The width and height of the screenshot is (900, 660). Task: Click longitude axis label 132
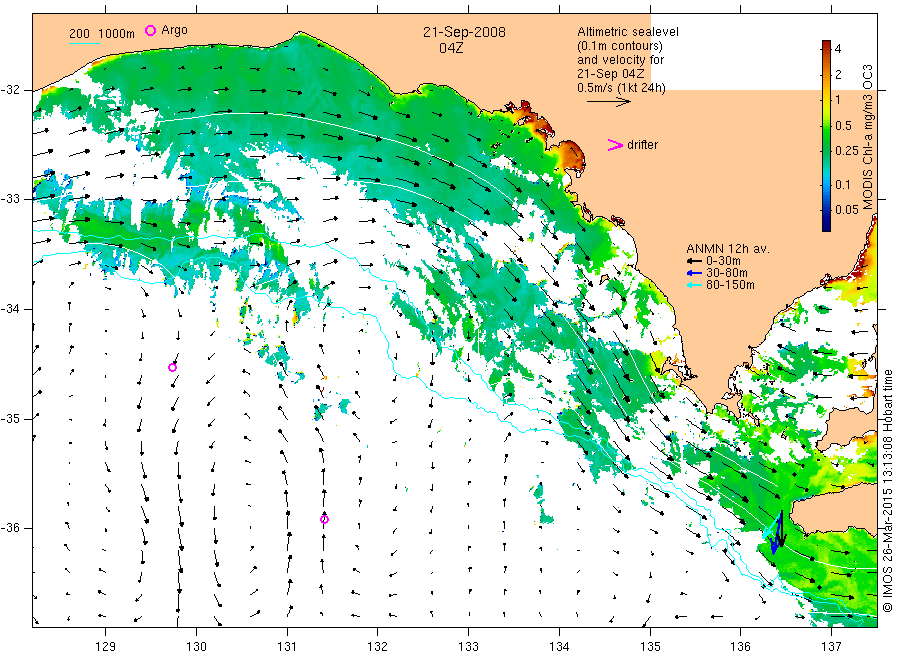(378, 646)
